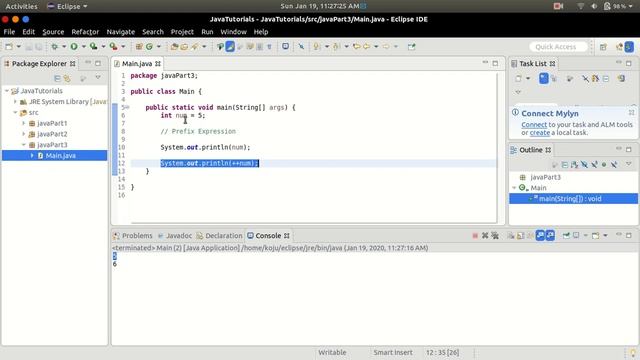
Task: Collapse All in Package Explorer
Action: tap(58, 78)
